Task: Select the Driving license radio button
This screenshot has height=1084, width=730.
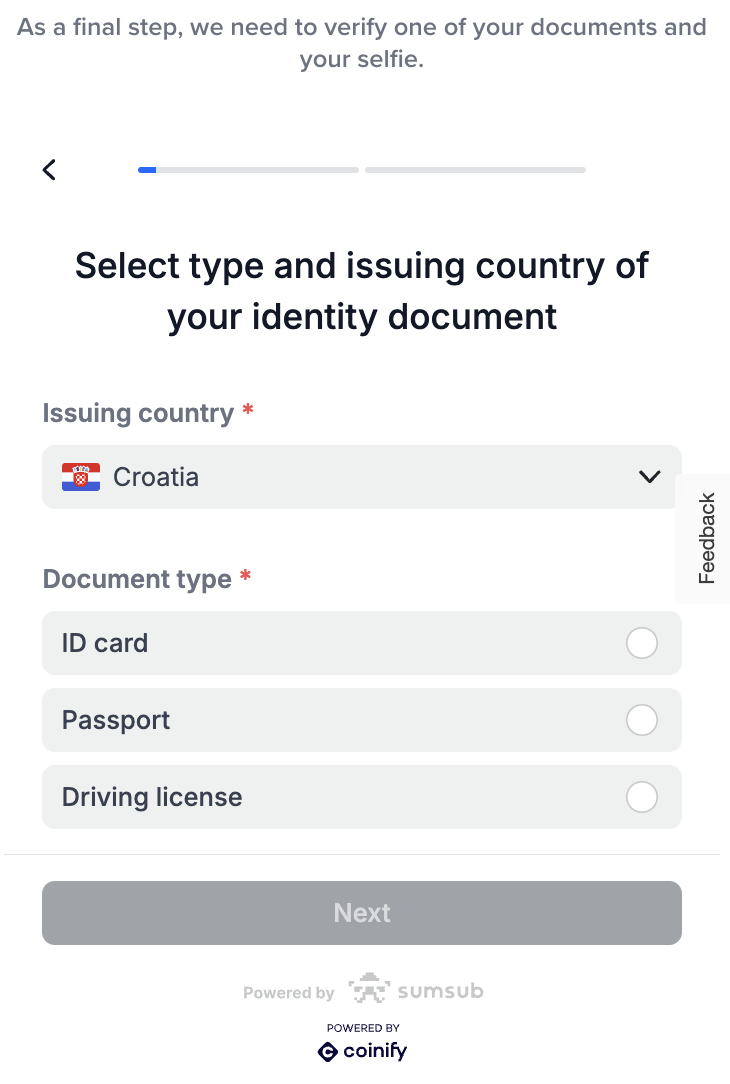Action: pos(641,797)
